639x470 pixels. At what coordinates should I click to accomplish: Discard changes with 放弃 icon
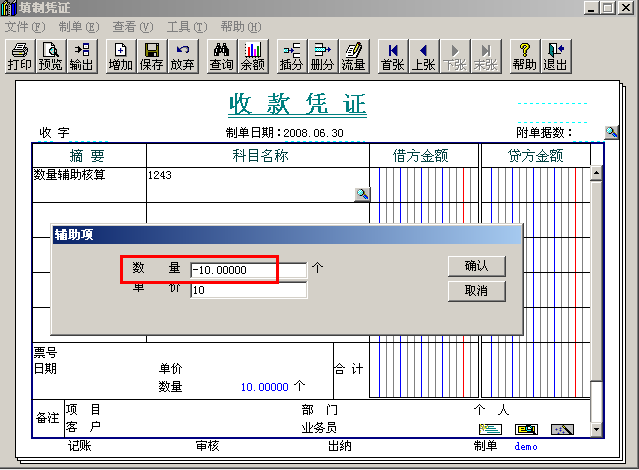[183, 56]
